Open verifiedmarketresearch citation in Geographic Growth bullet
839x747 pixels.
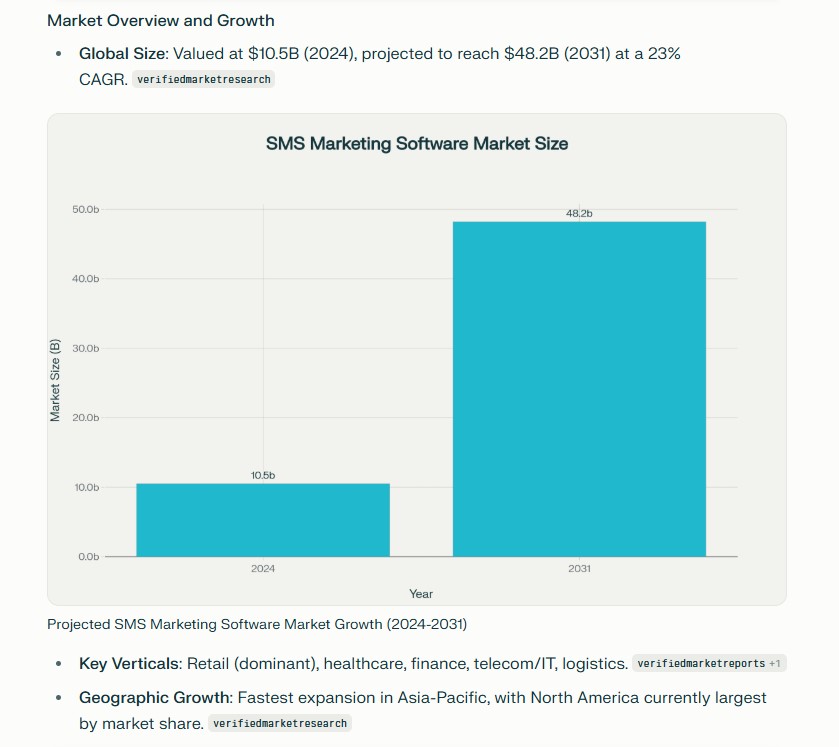(280, 723)
